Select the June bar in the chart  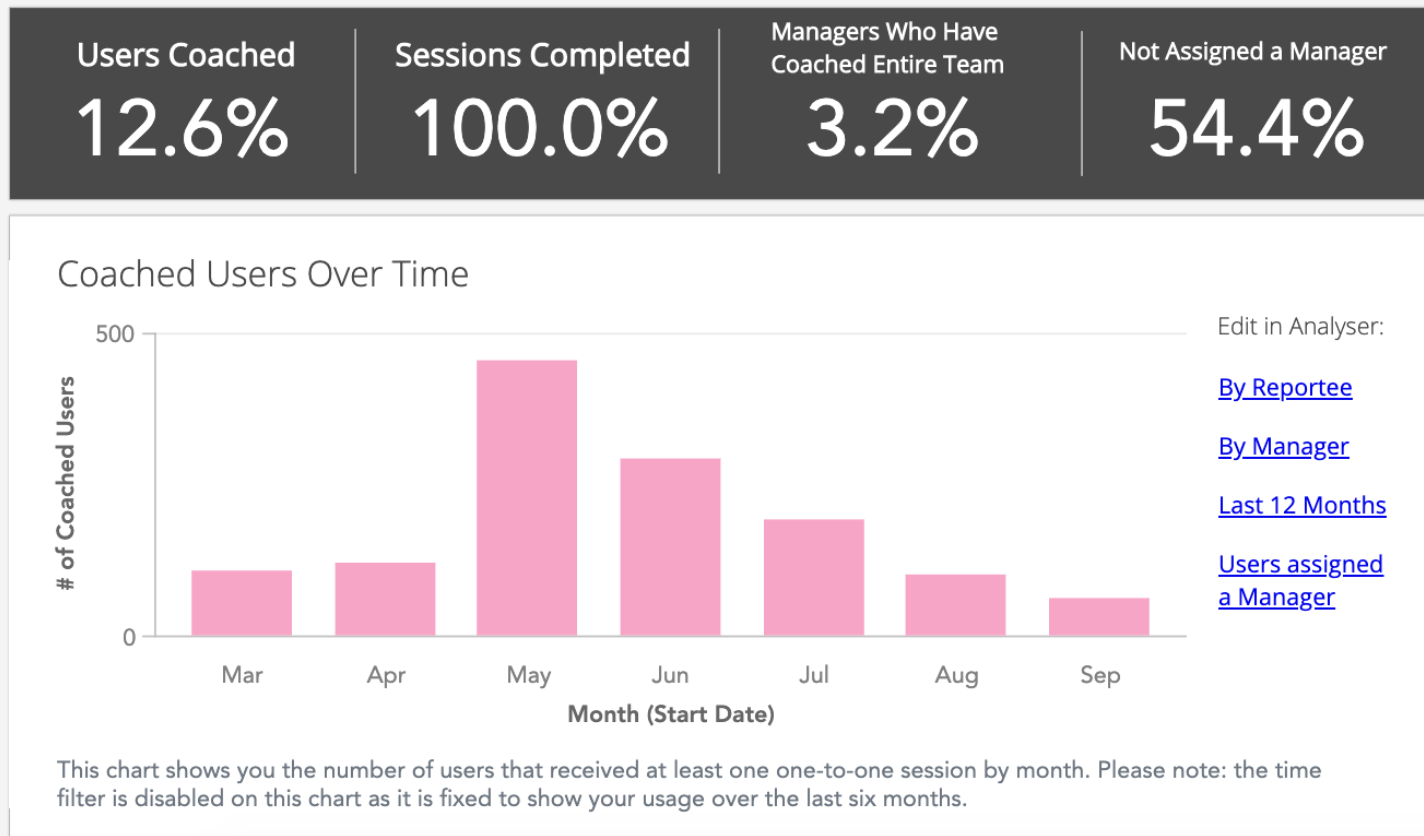(670, 547)
